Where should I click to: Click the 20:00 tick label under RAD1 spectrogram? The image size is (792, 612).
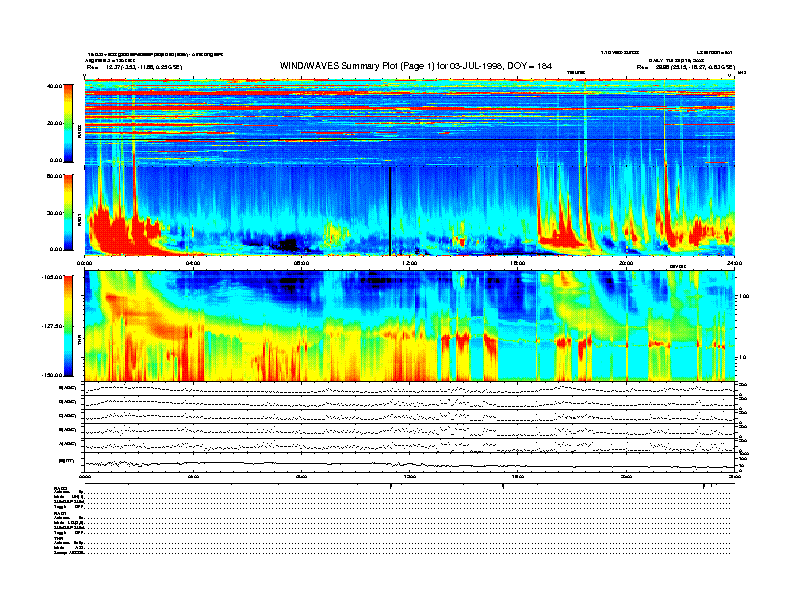[626, 263]
